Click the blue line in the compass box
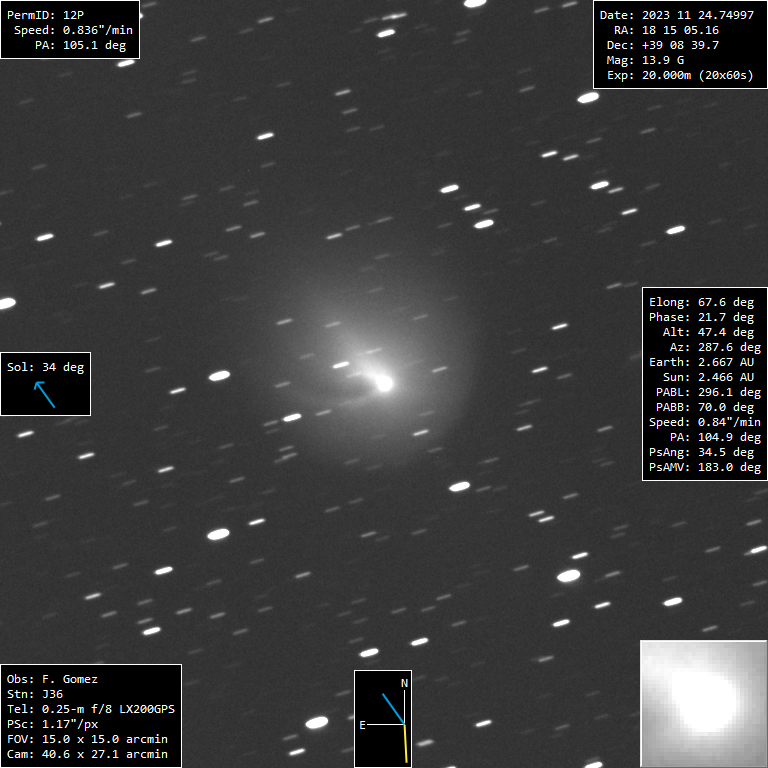 [393, 709]
